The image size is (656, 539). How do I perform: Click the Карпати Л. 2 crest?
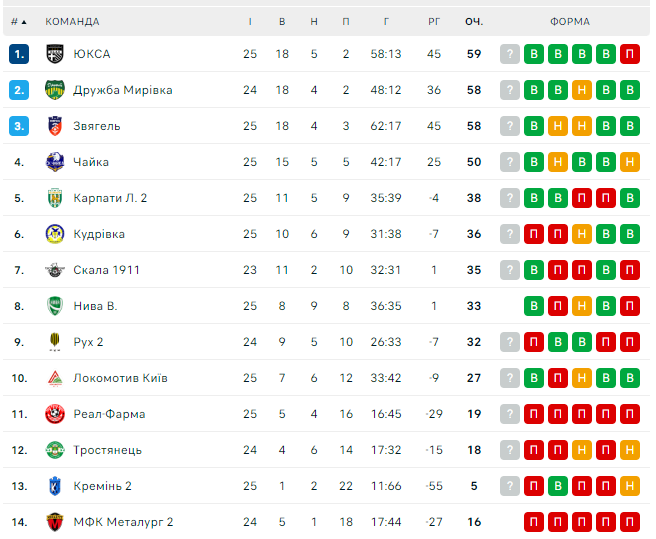click(54, 198)
